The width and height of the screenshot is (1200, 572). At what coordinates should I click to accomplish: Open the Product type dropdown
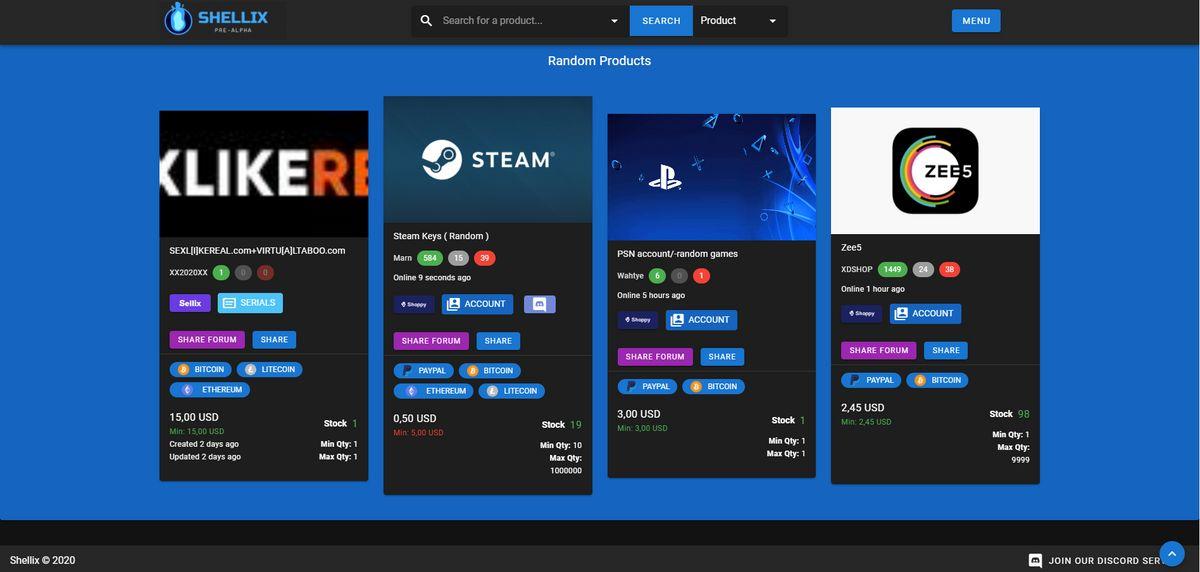[740, 21]
